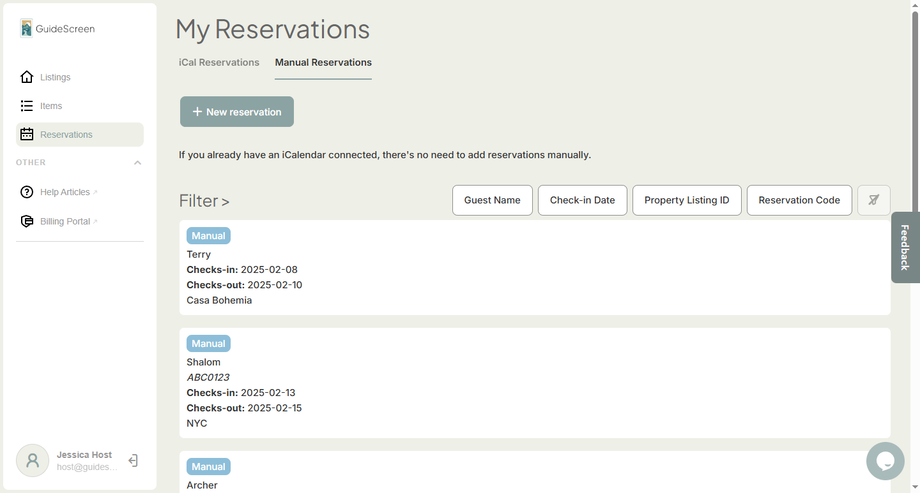The image size is (920, 493).
Task: Click Jessica Host's avatar icon
Action: 32,460
